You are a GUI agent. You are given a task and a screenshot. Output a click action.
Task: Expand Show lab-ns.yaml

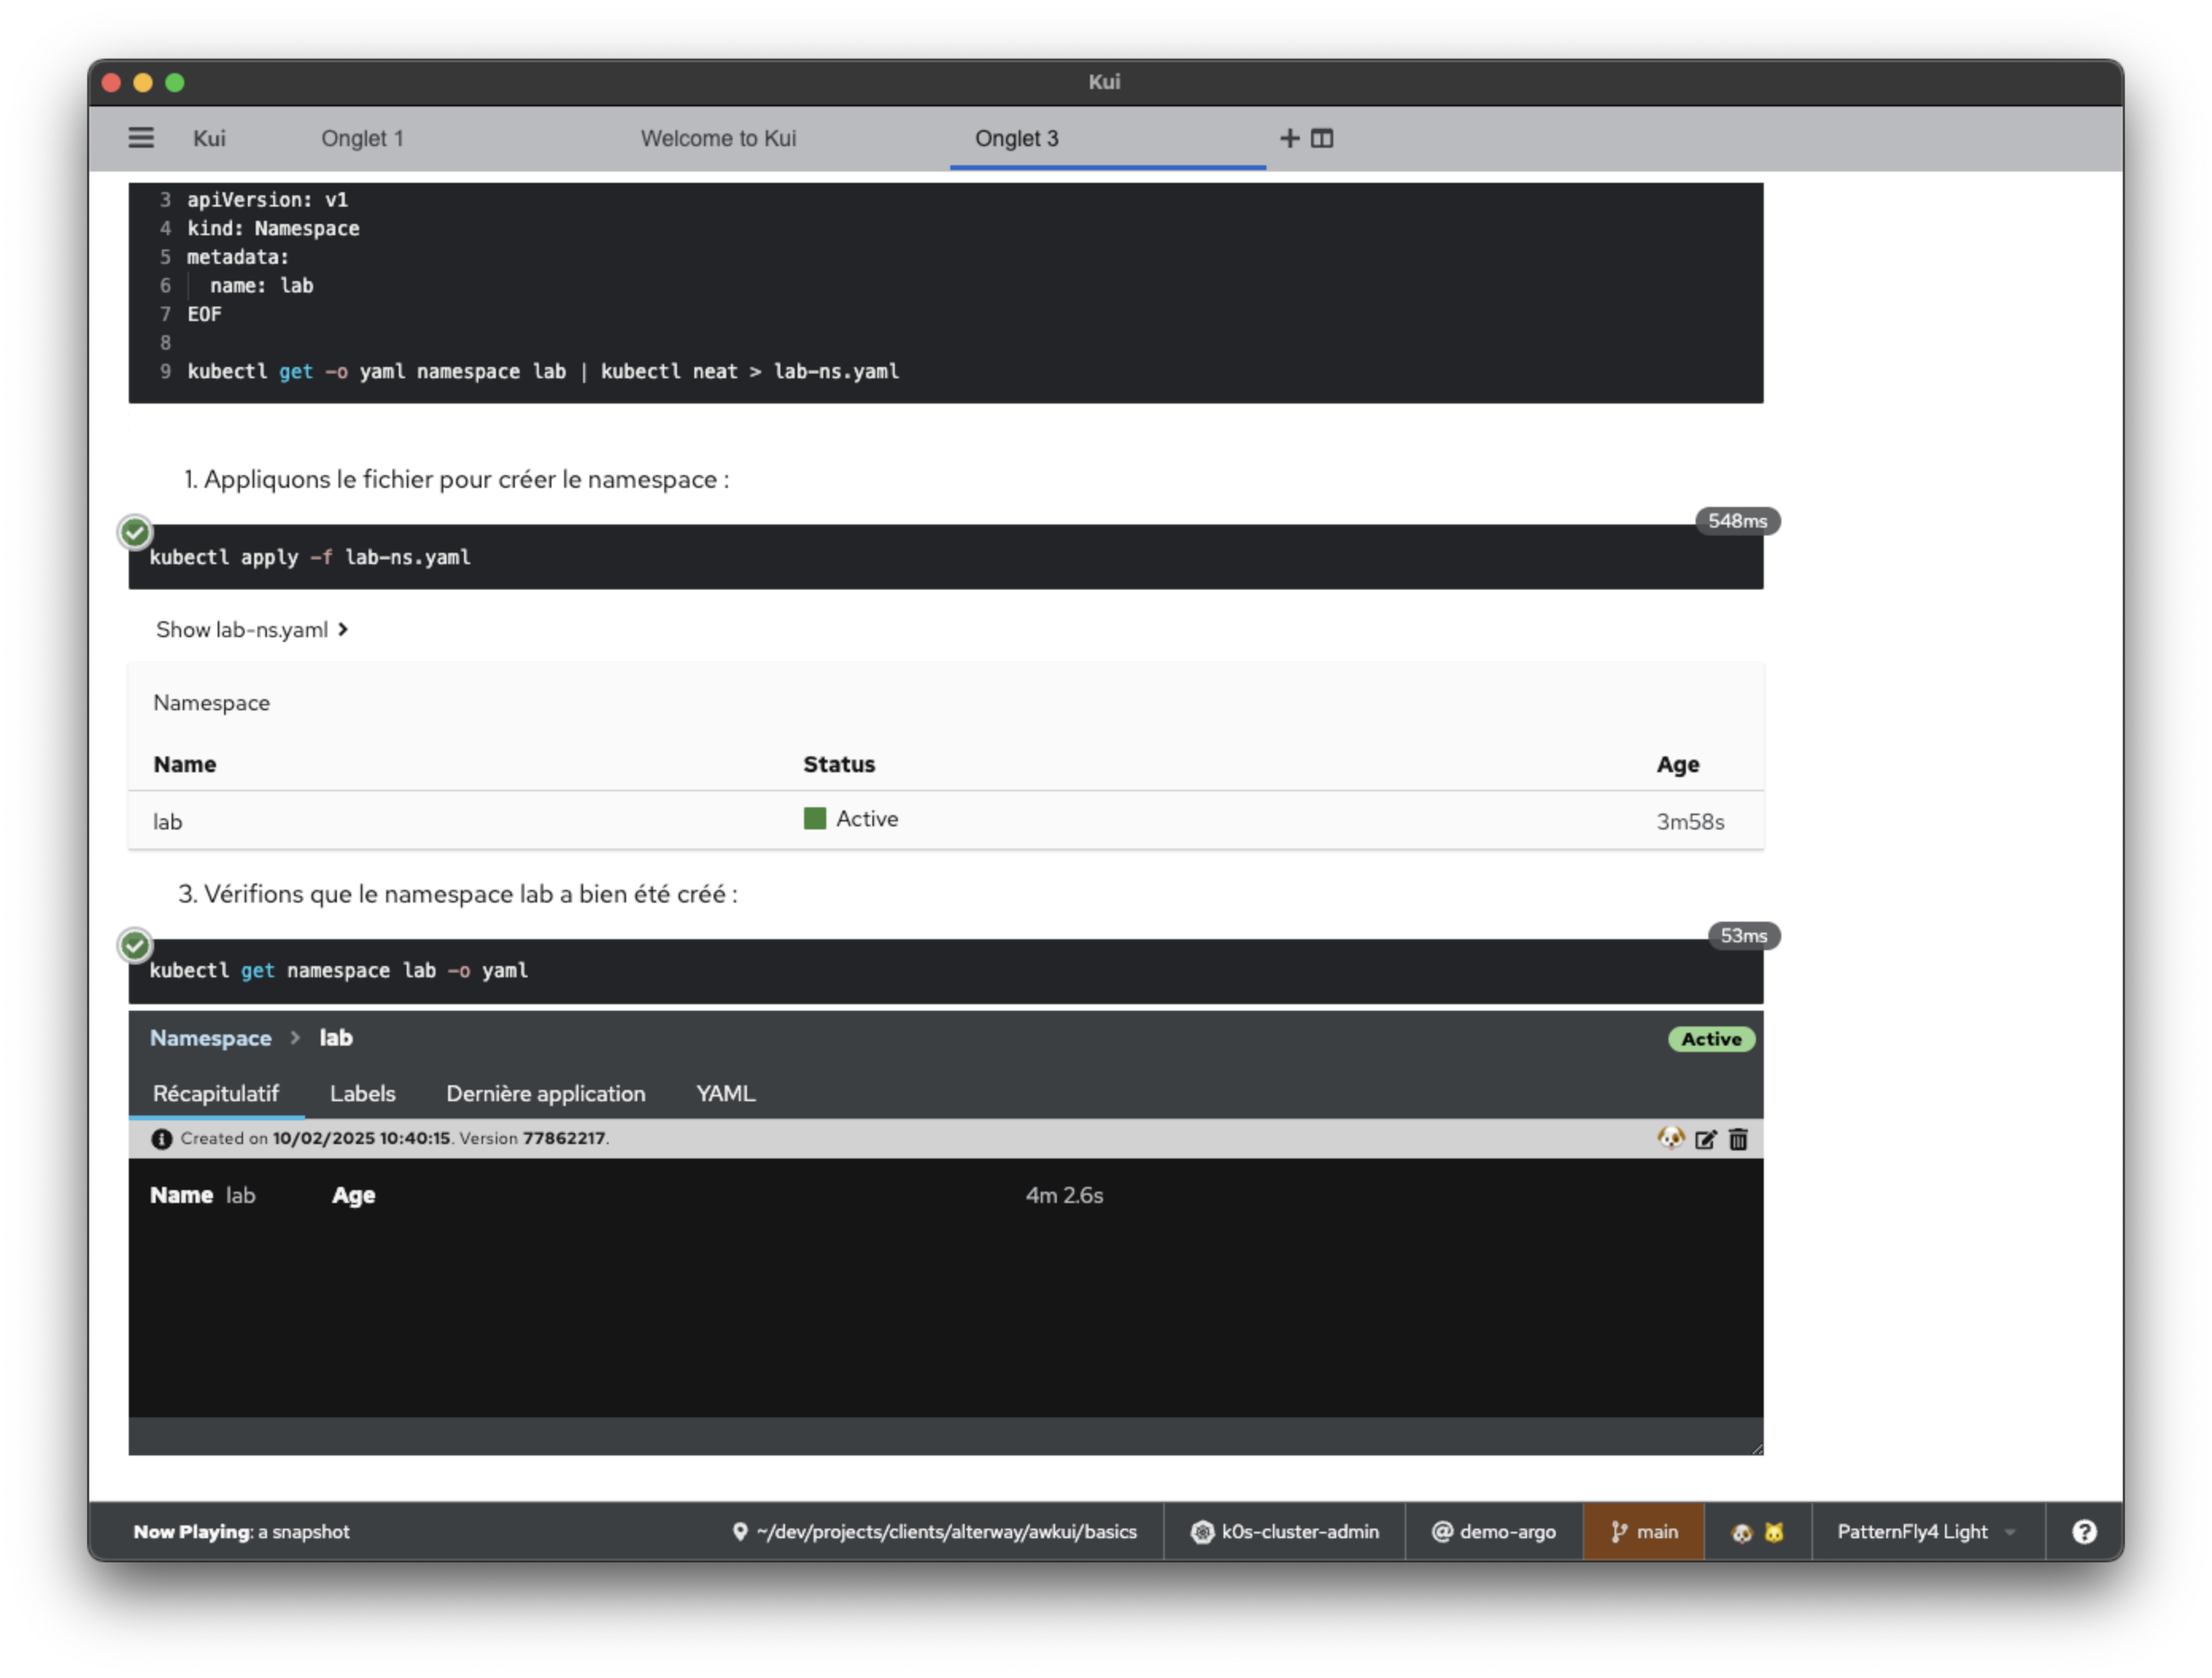252,629
